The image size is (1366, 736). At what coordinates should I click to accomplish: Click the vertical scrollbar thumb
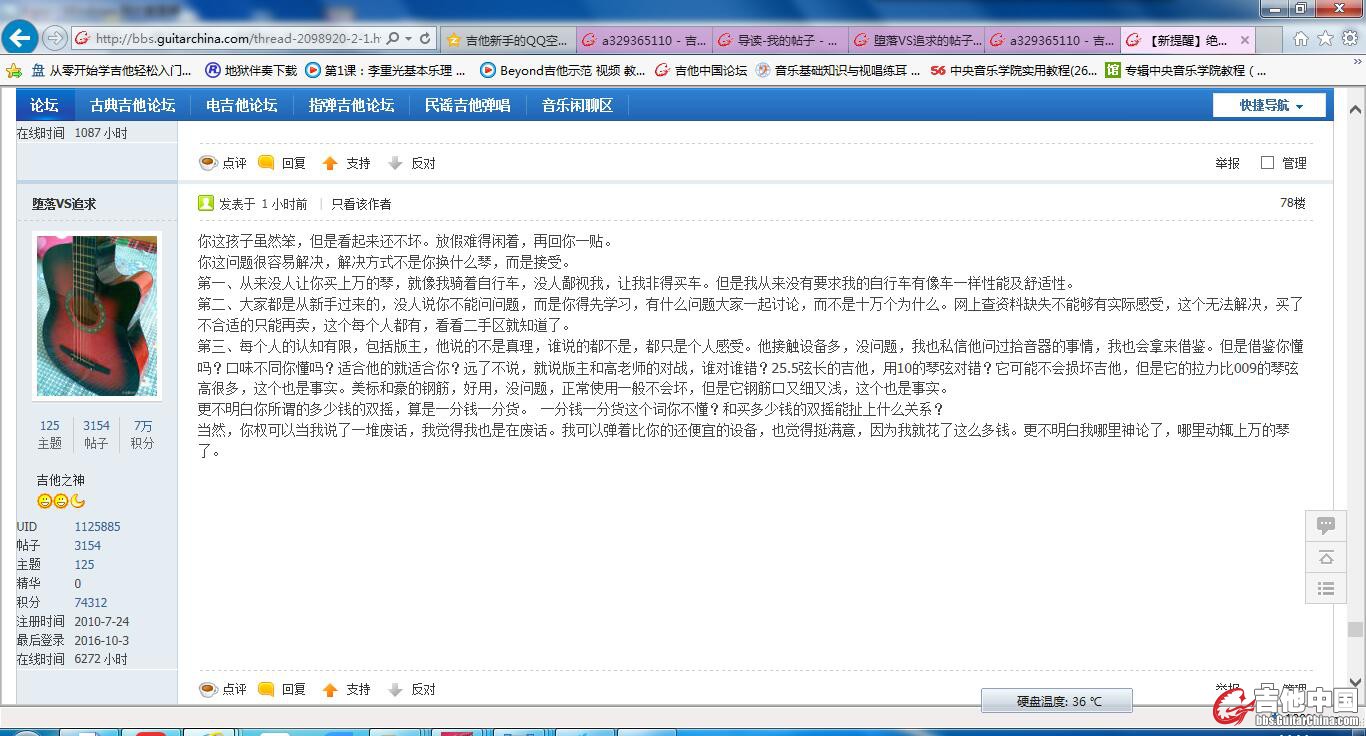pyautogui.click(x=1355, y=629)
